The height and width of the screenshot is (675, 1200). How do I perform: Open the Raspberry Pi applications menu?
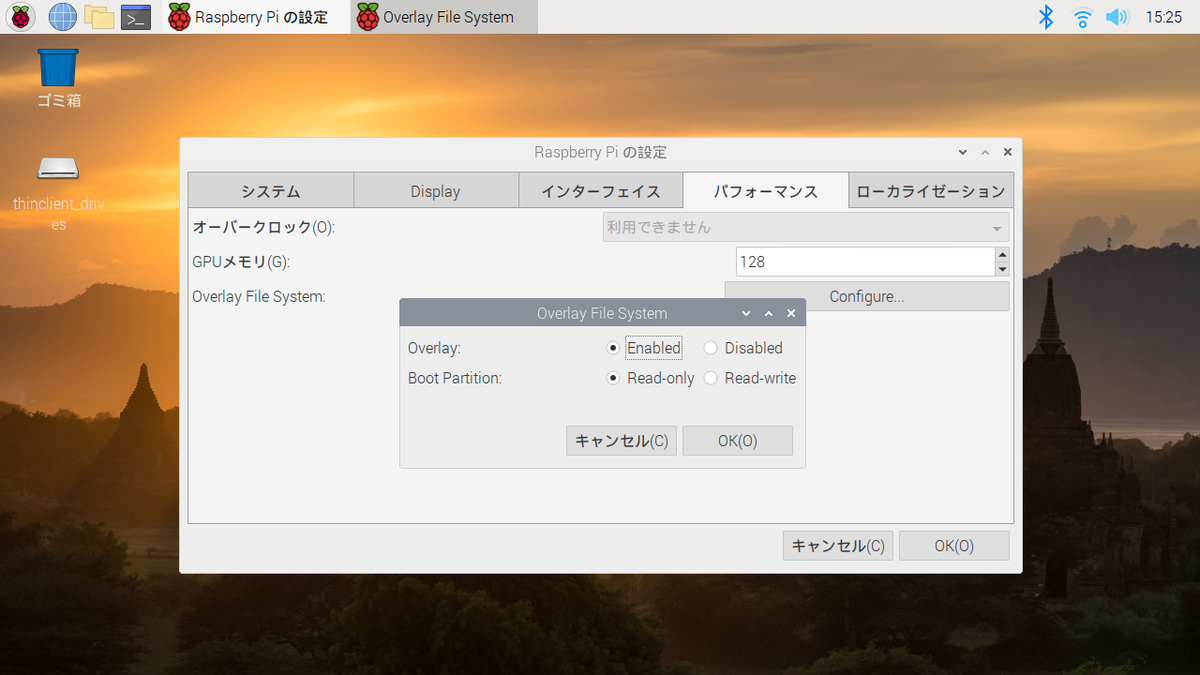[20, 16]
